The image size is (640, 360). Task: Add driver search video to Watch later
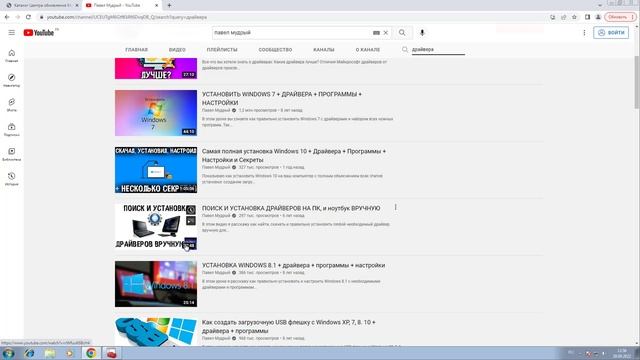(191, 210)
